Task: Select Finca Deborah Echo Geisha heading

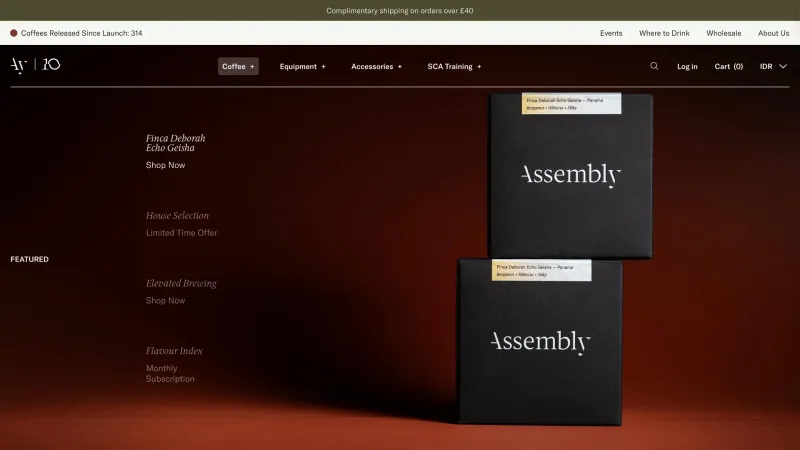Action: (176, 143)
